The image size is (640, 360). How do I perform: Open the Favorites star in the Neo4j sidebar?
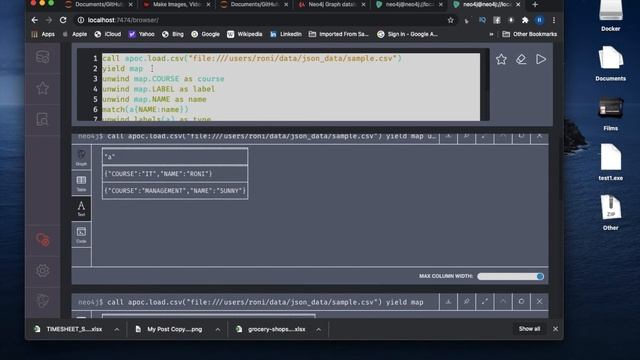click(x=42, y=88)
